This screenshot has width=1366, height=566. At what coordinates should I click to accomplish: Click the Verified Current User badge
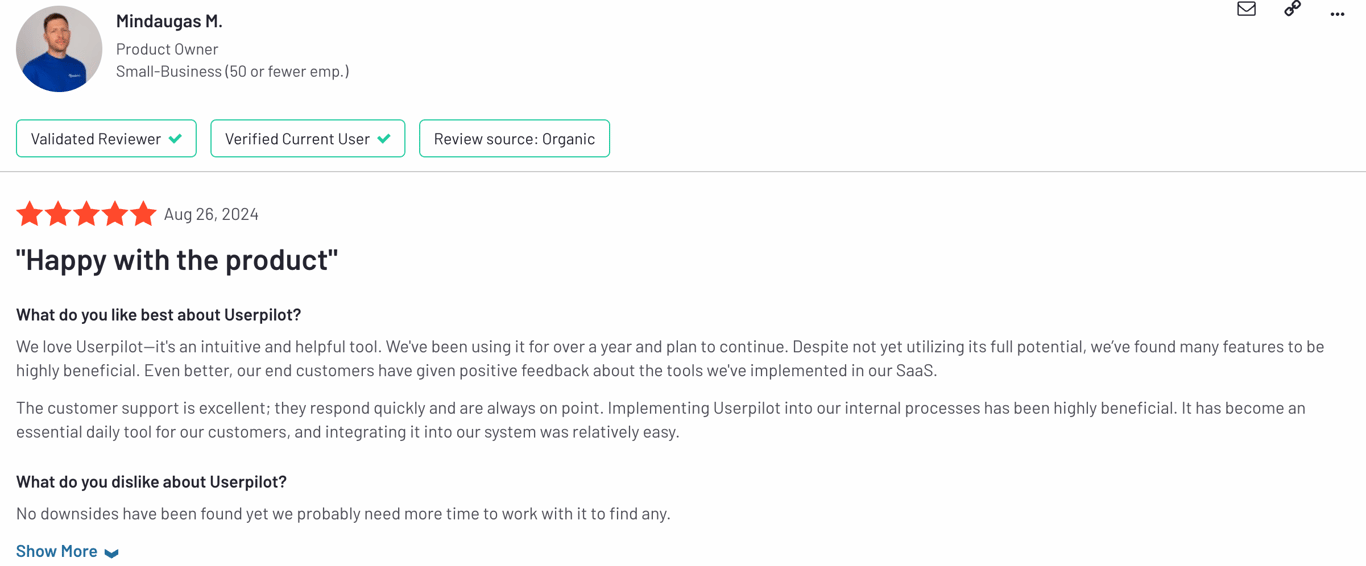point(308,139)
